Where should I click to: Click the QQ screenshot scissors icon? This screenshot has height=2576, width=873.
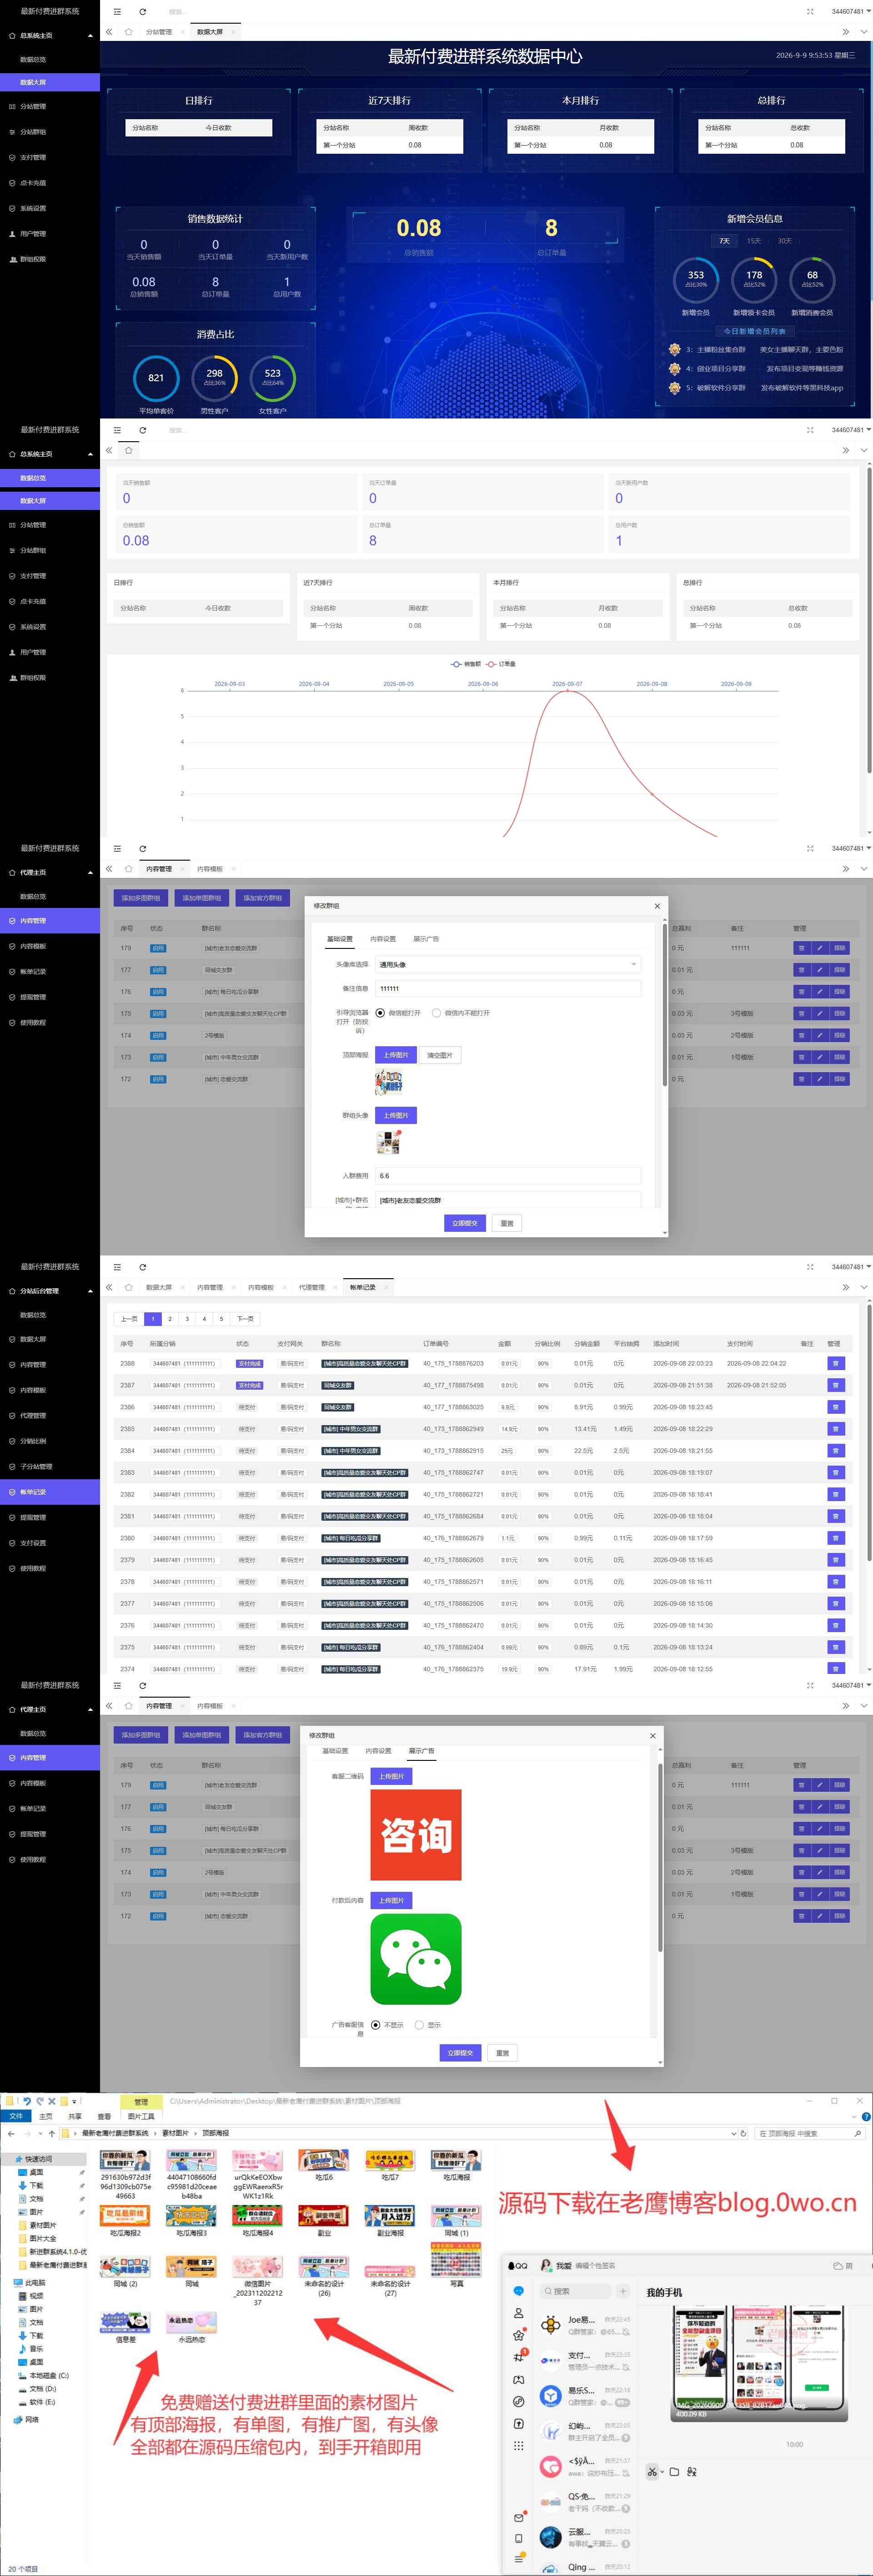pyautogui.click(x=651, y=2472)
